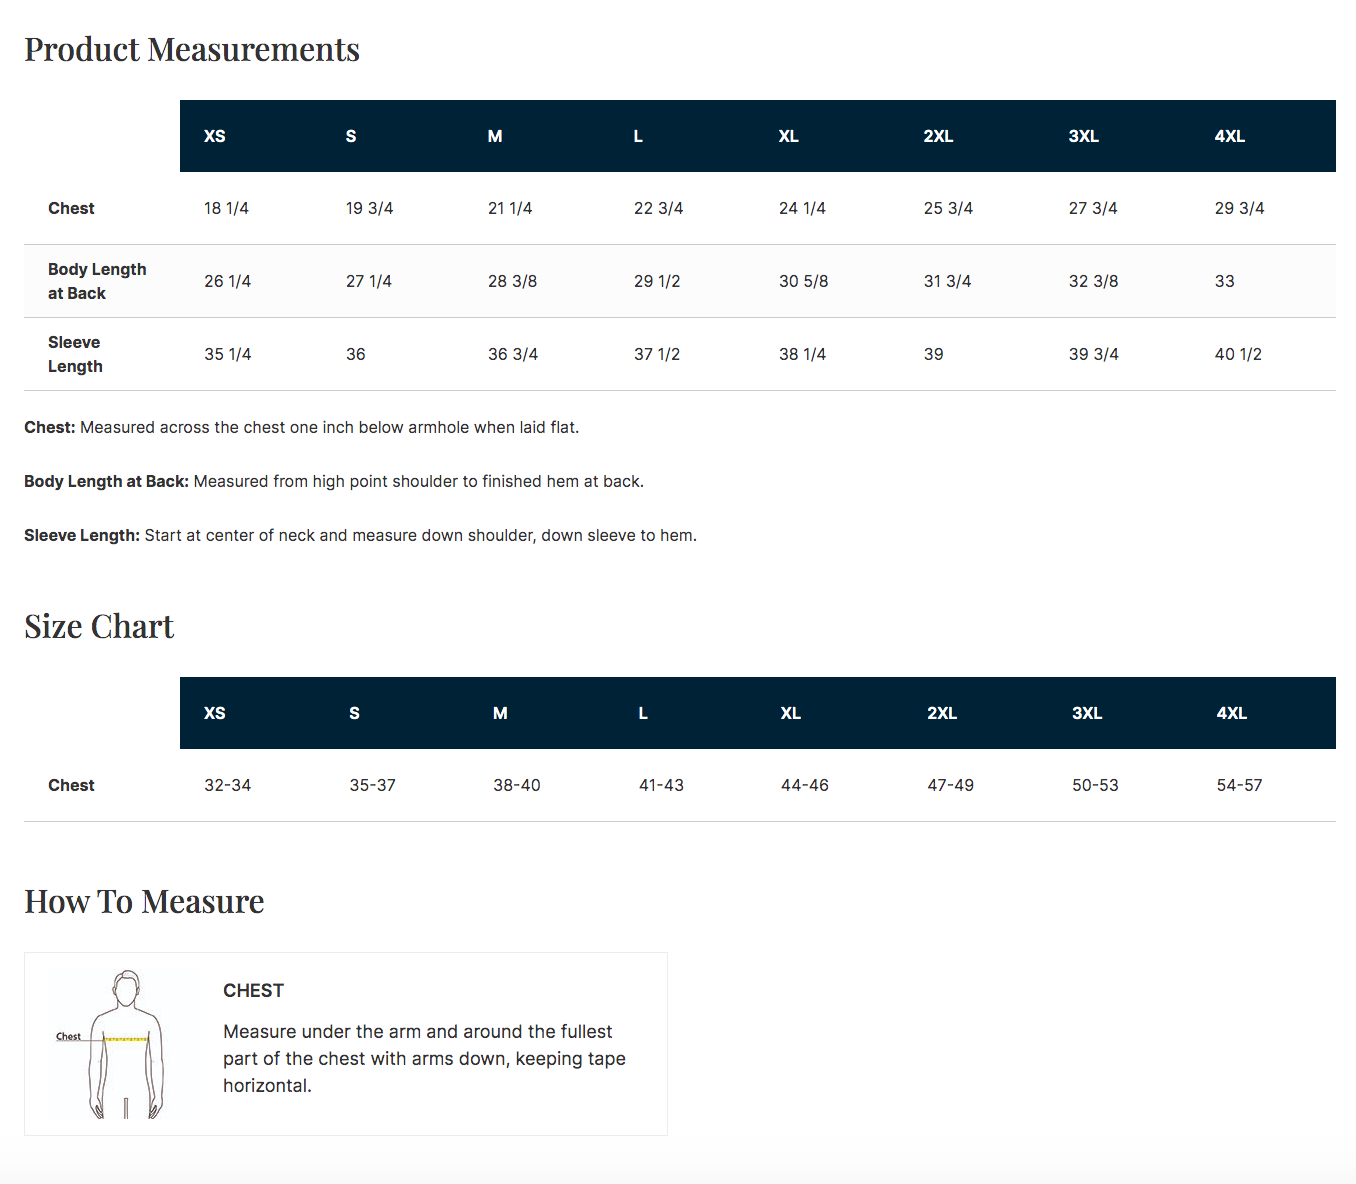
Task: Select the 40 1/2 sleeve length value
Action: coord(1238,354)
